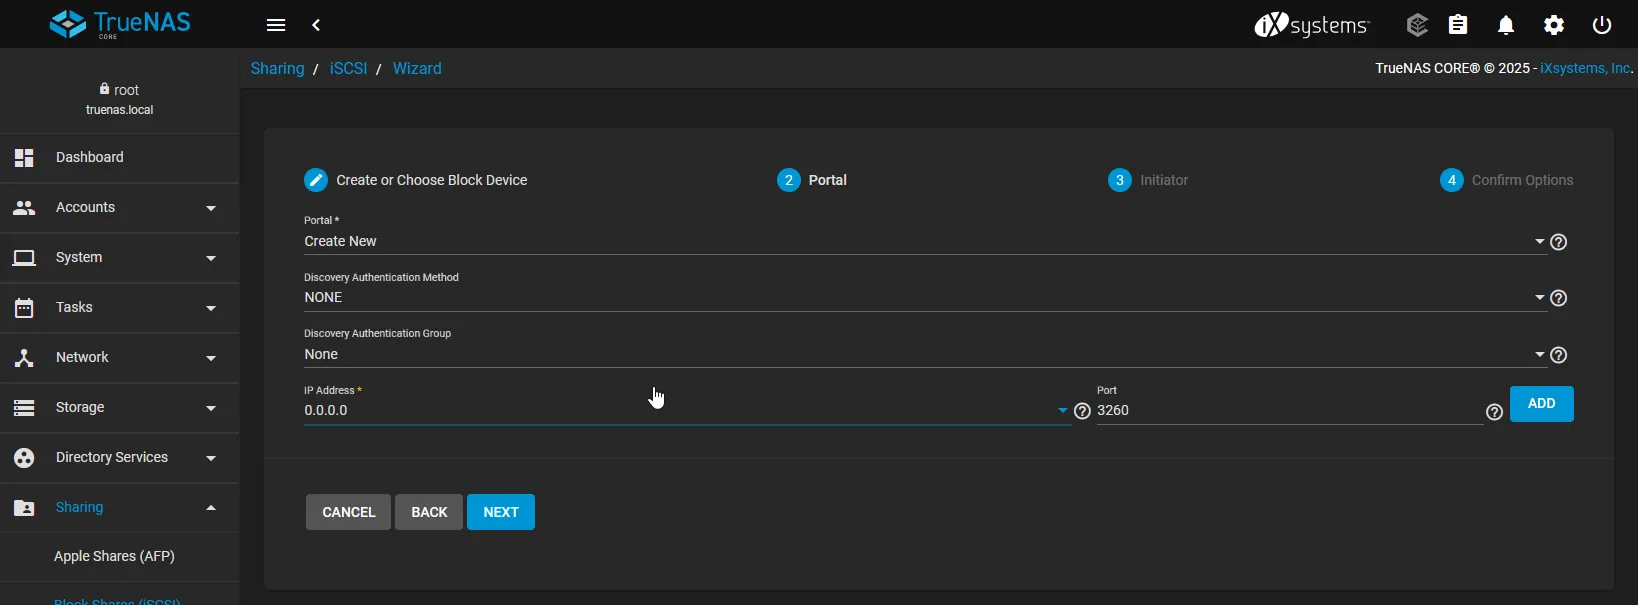Image resolution: width=1638 pixels, height=605 pixels.
Task: Show help for IP Address field
Action: point(1082,411)
